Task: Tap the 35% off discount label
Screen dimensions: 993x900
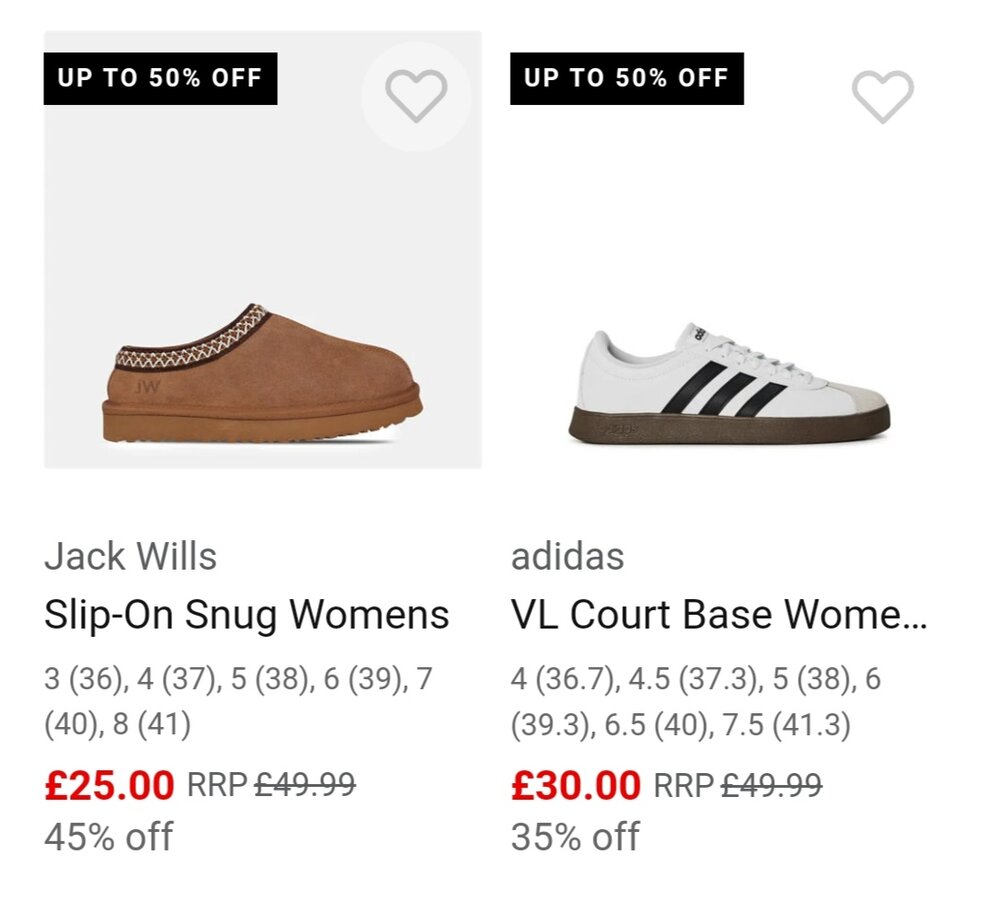Action: (x=575, y=836)
